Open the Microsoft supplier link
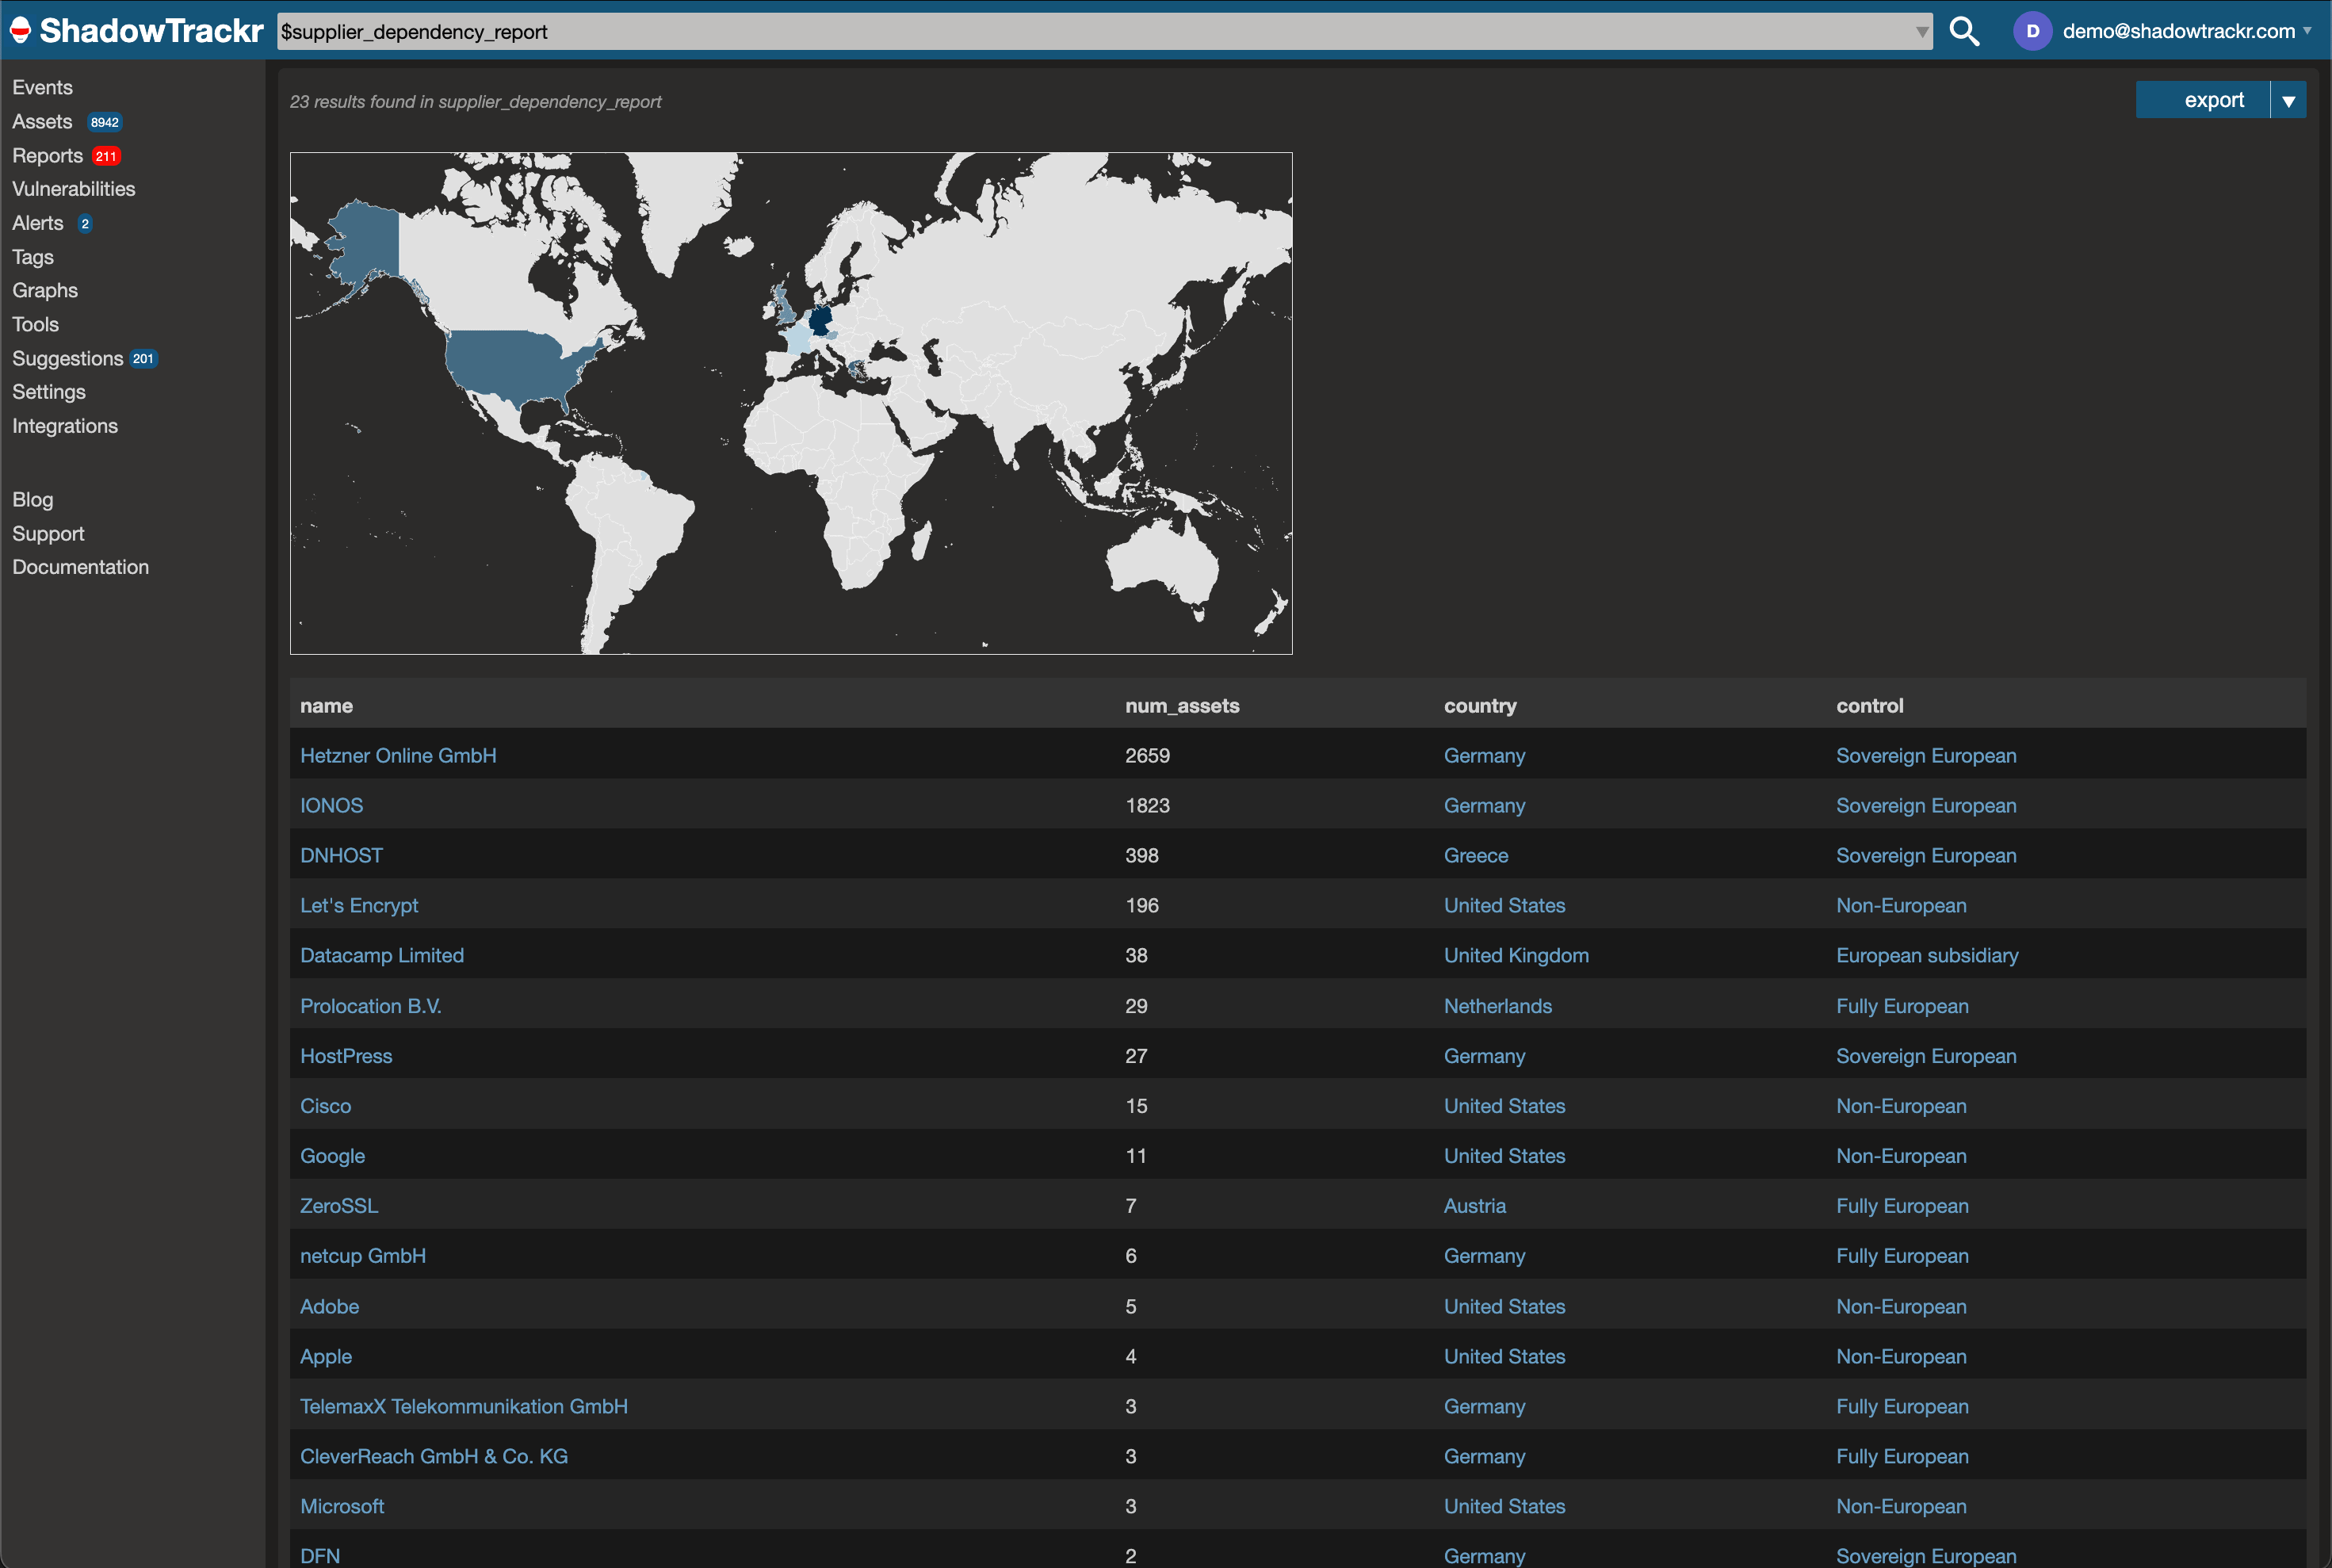Image resolution: width=2332 pixels, height=1568 pixels. [x=342, y=1507]
